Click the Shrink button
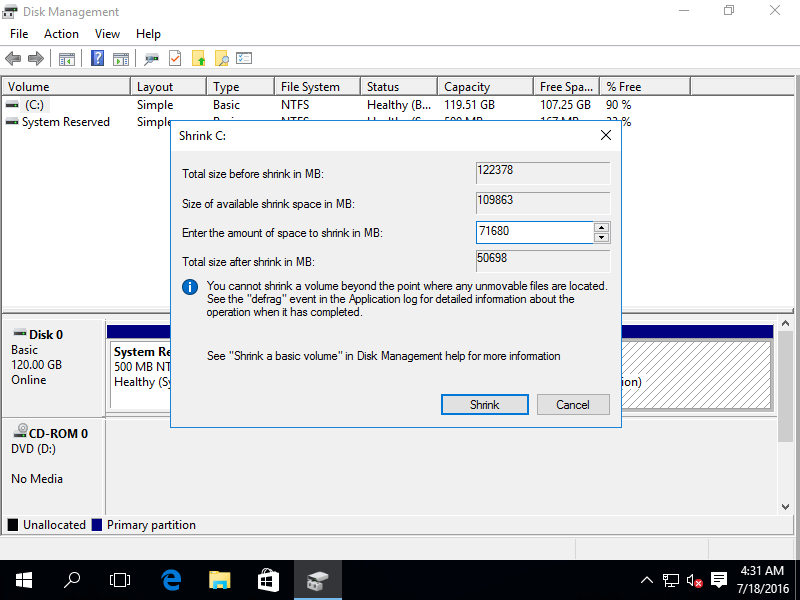 tap(485, 405)
